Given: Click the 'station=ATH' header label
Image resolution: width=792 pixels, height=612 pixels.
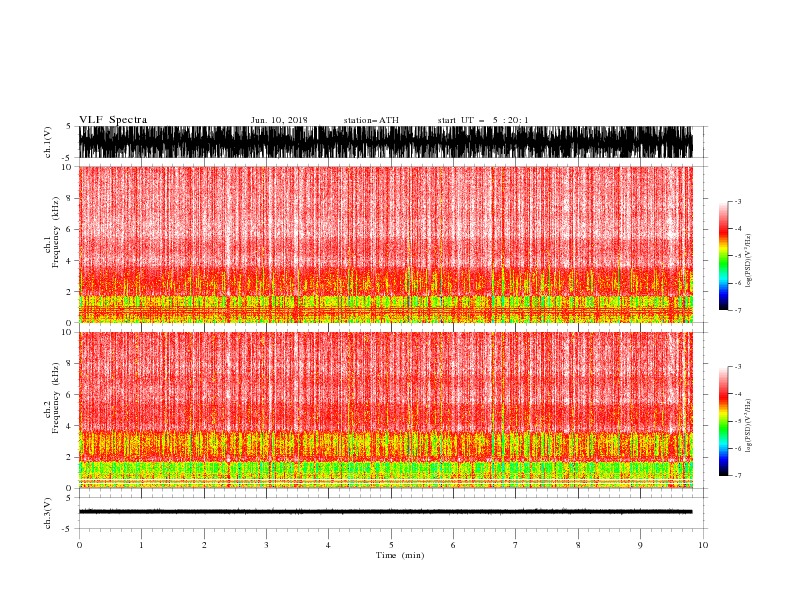Looking at the screenshot, I should 371,120.
